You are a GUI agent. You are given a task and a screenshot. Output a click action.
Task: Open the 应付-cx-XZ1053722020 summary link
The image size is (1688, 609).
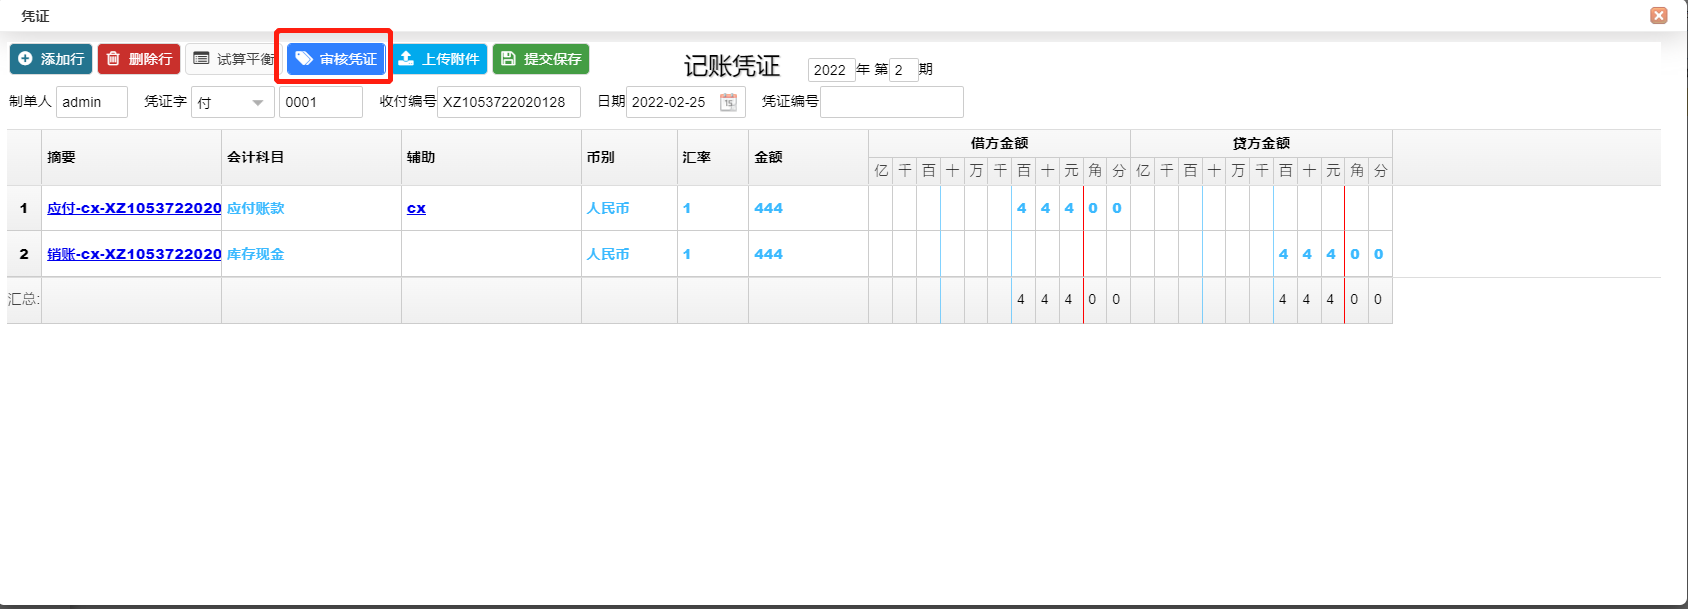(134, 208)
